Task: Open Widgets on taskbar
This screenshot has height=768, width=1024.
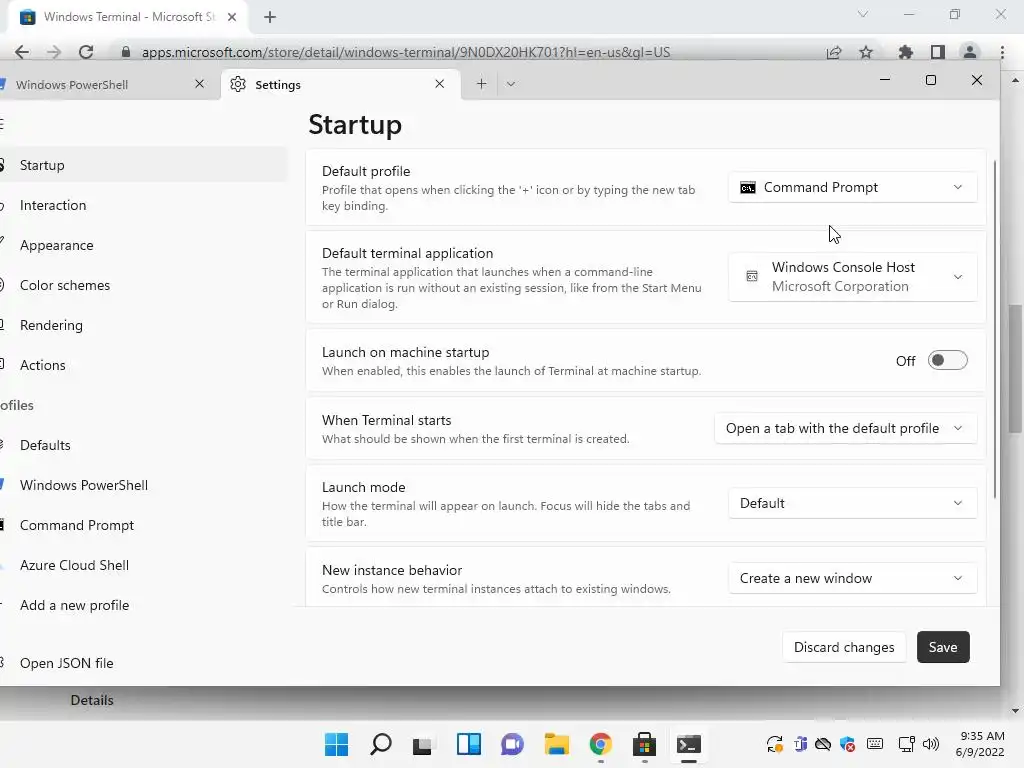Action: coord(469,744)
